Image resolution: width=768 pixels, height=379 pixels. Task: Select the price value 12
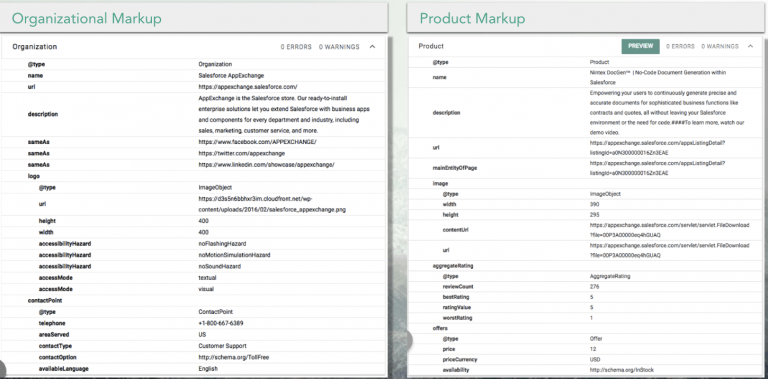coord(592,349)
